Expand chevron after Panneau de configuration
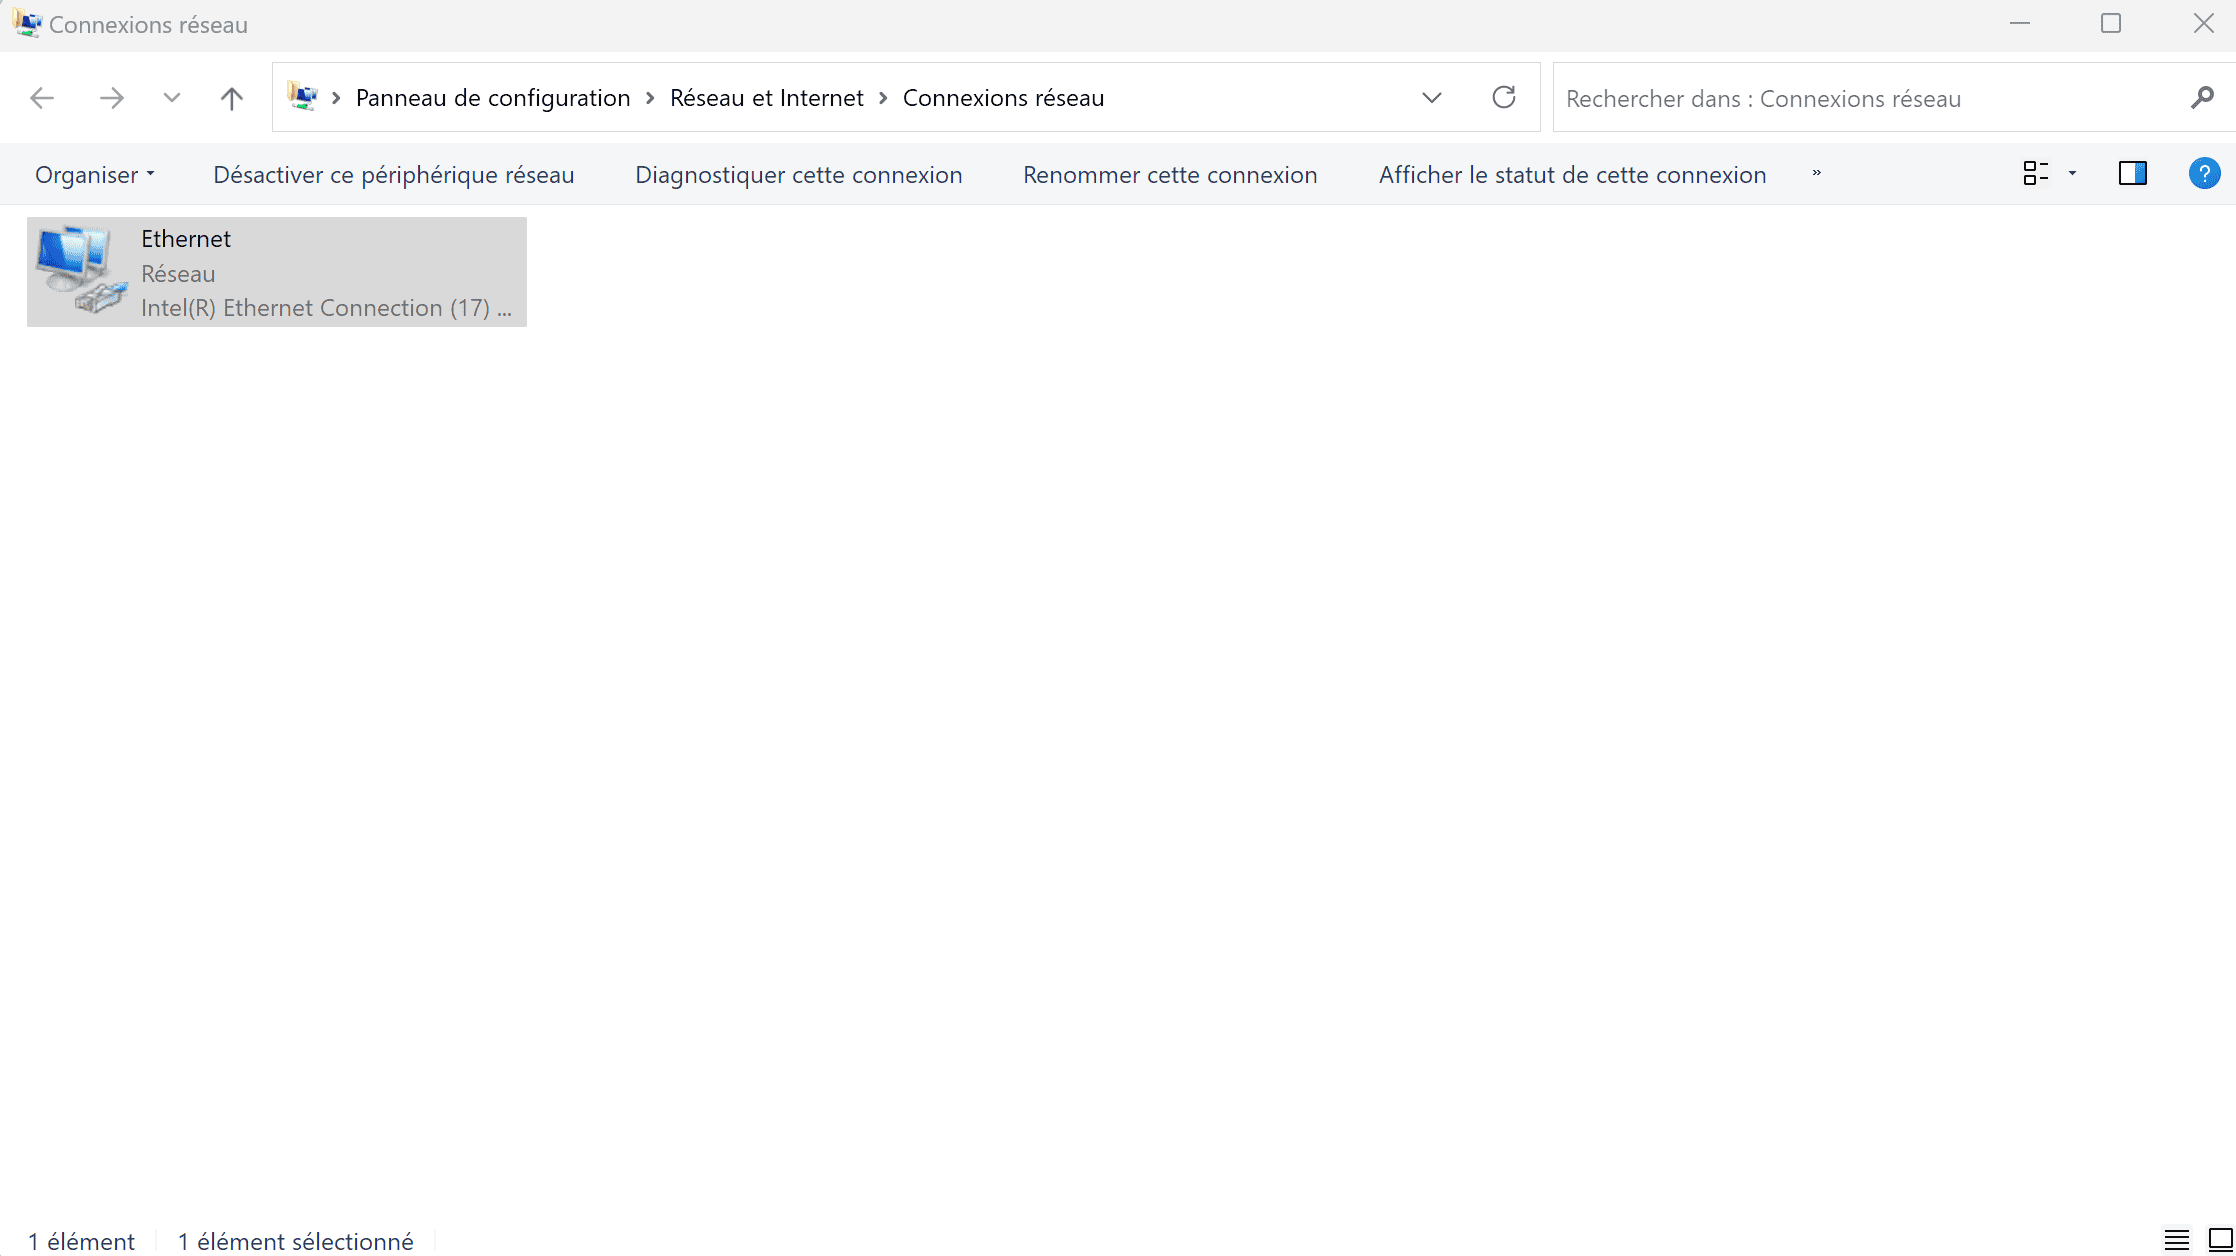The width and height of the screenshot is (2236, 1256). click(x=650, y=98)
